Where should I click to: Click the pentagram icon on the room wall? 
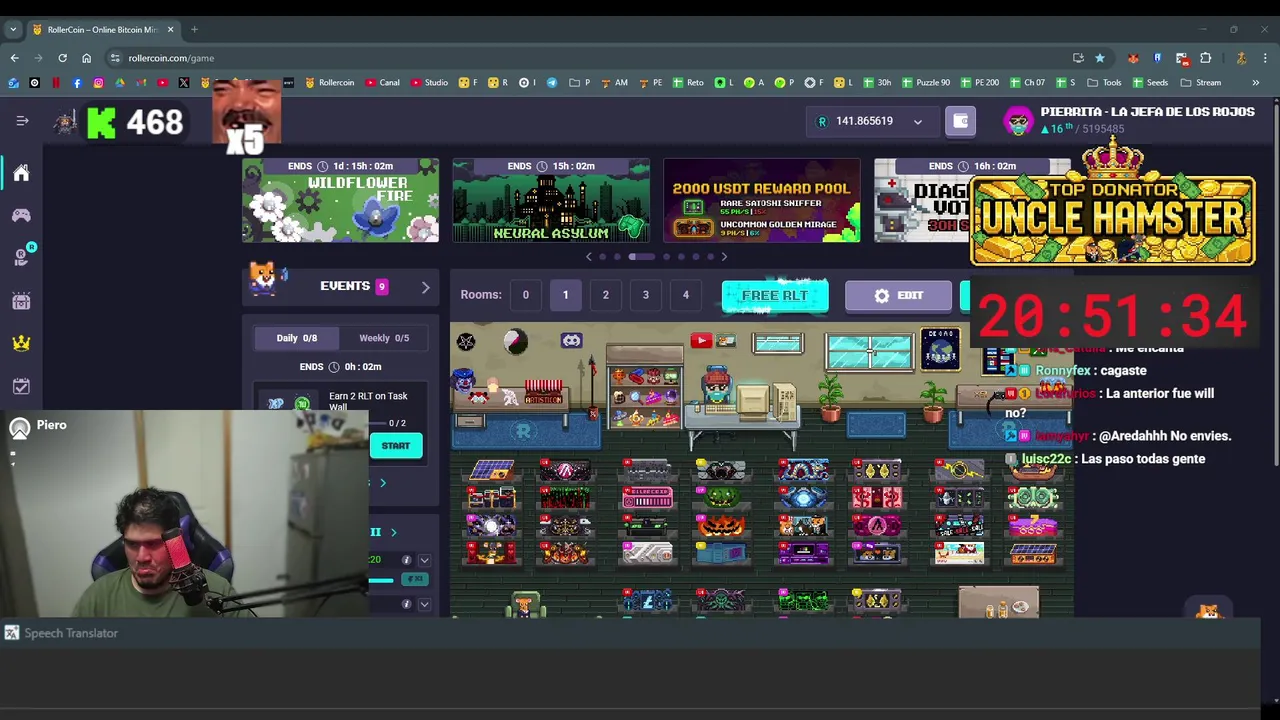tap(466, 342)
